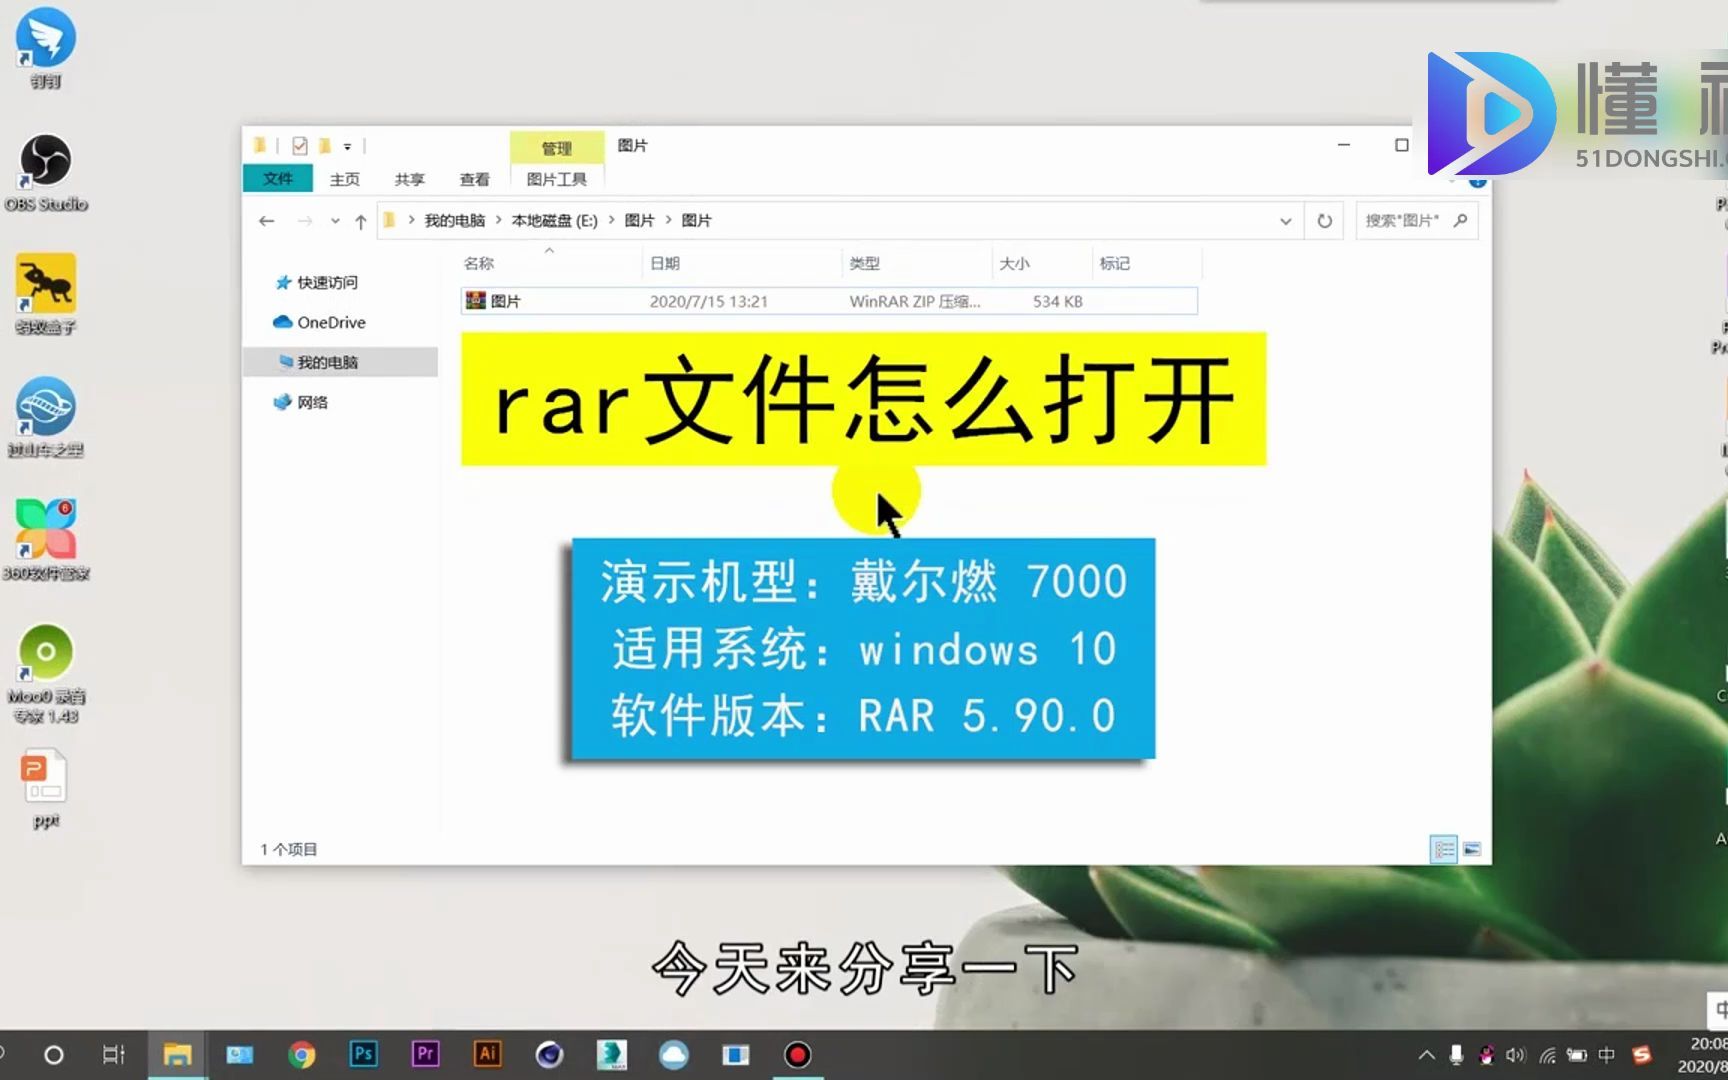Click 我的电脑 in the address bar
Screen dimensions: 1728x1080
tap(454, 221)
